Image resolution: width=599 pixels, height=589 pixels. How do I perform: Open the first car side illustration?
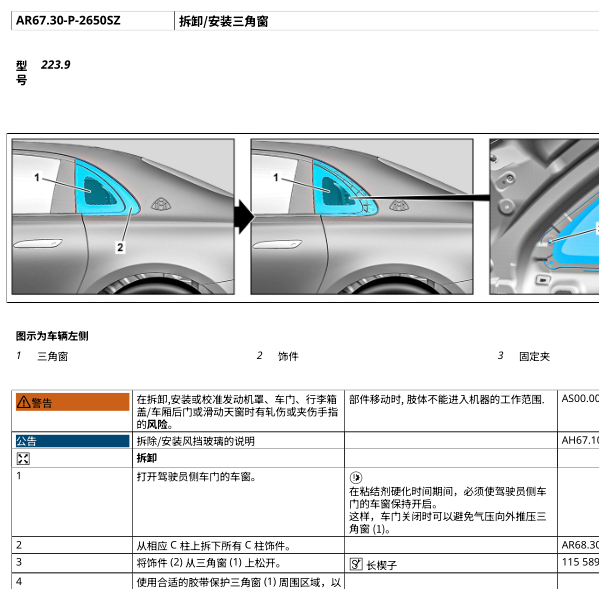click(123, 217)
